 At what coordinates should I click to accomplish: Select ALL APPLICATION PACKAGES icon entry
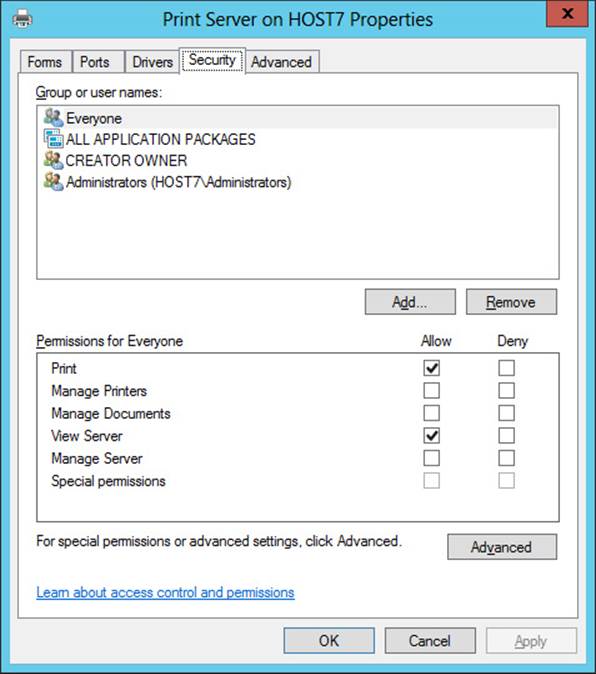click(53, 139)
